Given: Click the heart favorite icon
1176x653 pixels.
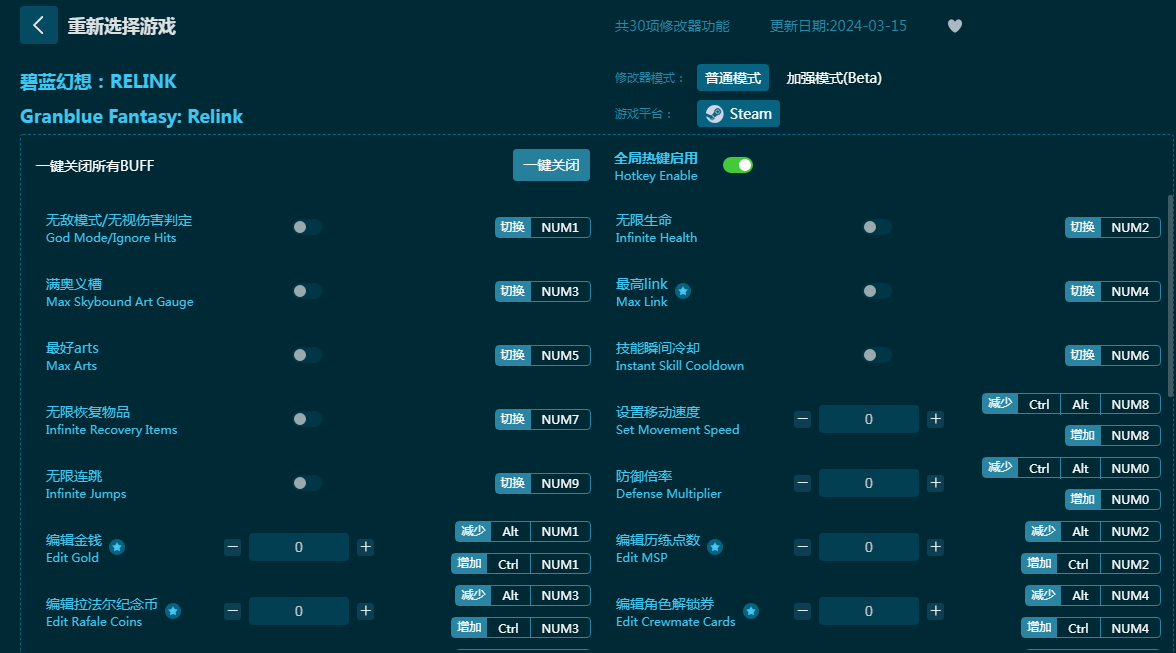Looking at the screenshot, I should point(955,26).
